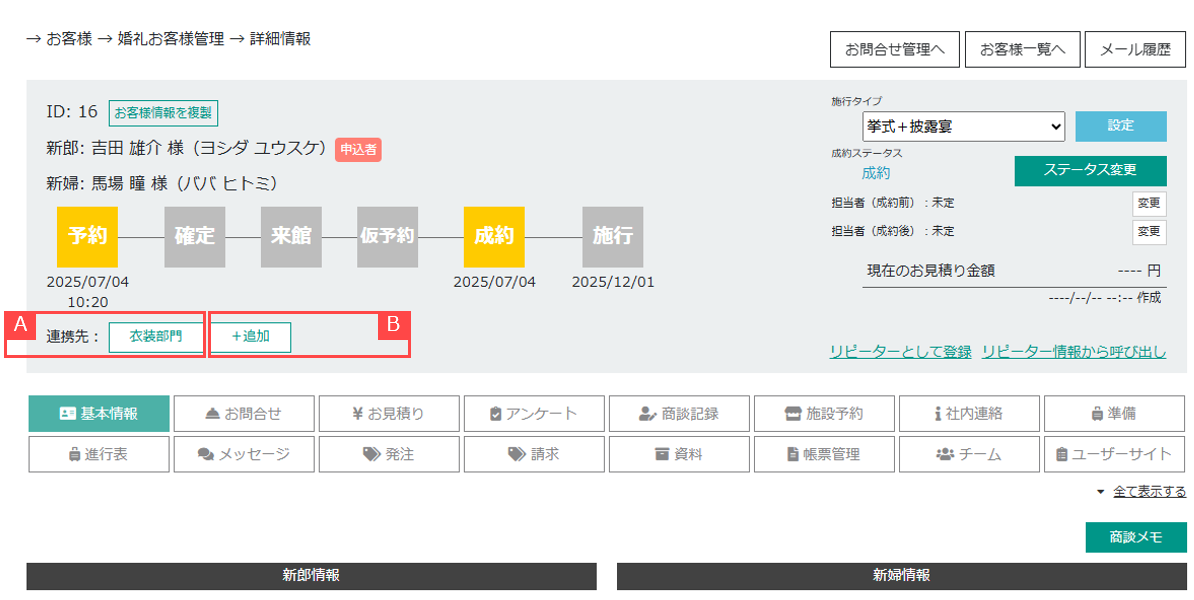Click the 設定 button
Viewport: 1194px width, 600px height.
pos(1121,126)
